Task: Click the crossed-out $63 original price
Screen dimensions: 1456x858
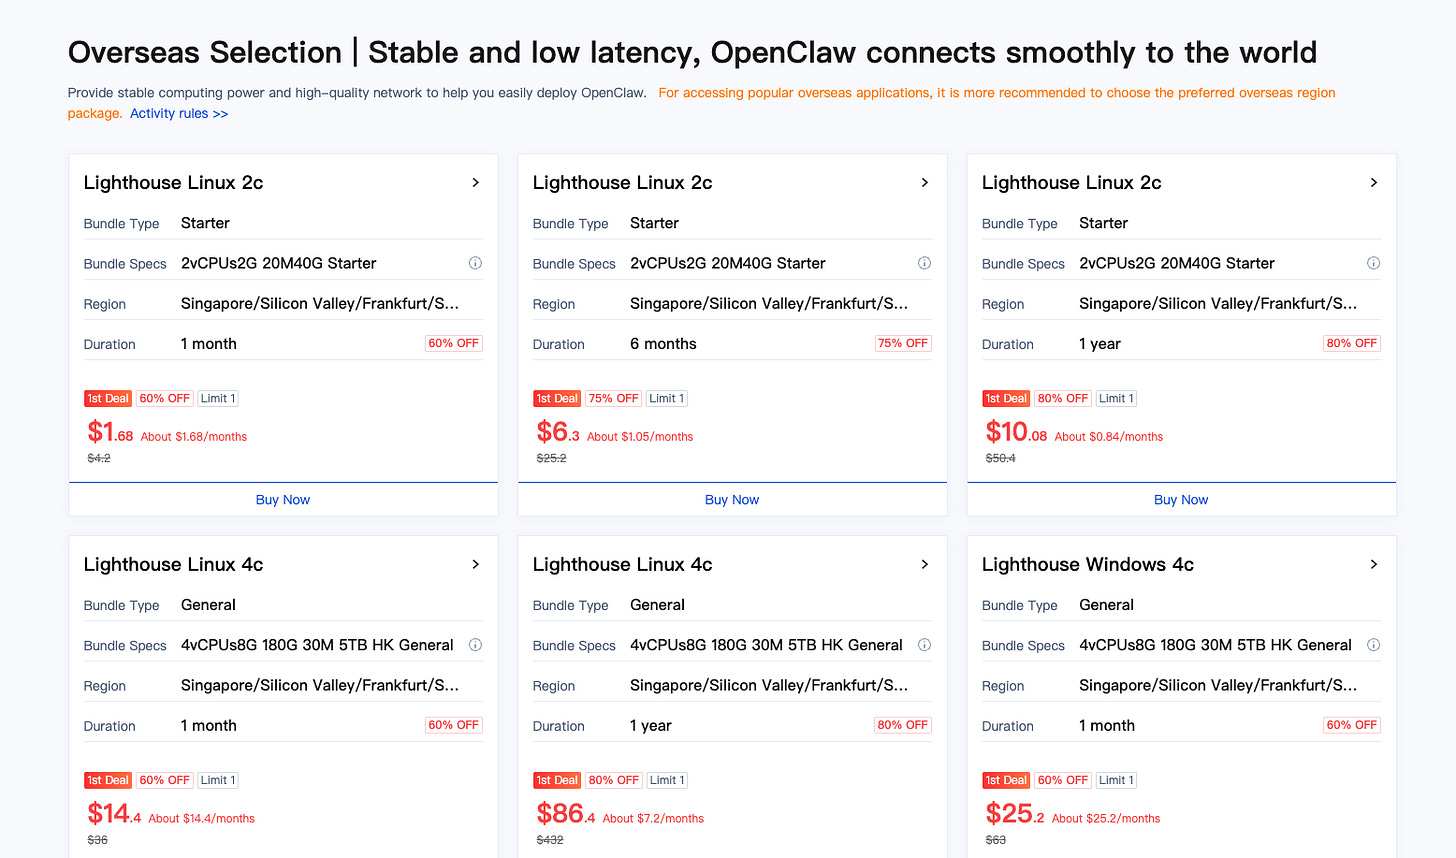Action: click(996, 840)
